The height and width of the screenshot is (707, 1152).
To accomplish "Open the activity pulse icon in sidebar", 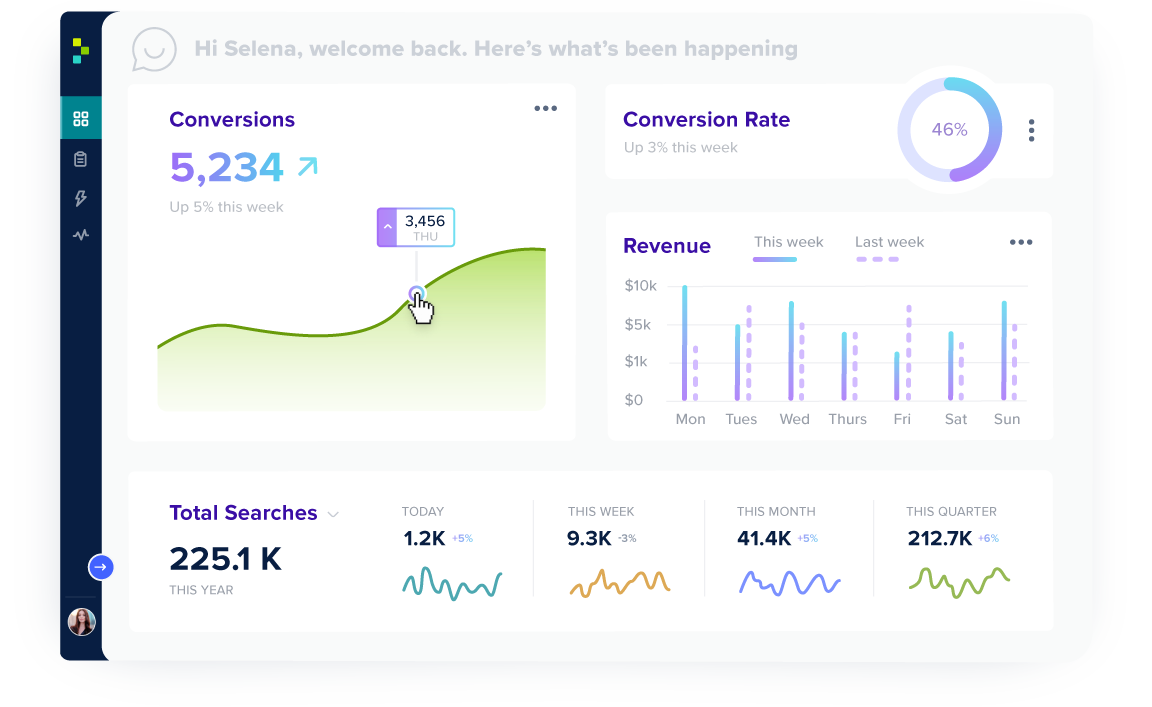I will click(x=81, y=235).
